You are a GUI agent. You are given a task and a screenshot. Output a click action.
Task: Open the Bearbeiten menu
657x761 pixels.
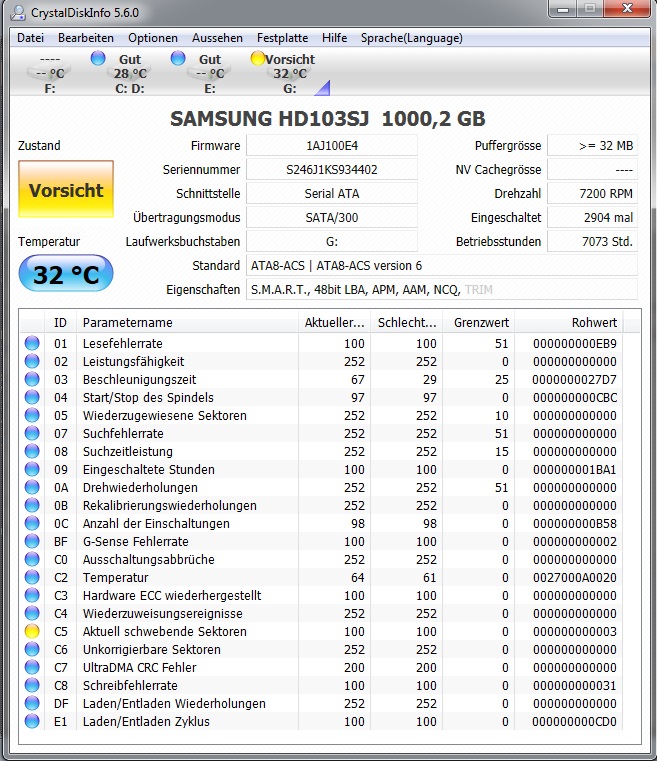tap(86, 38)
